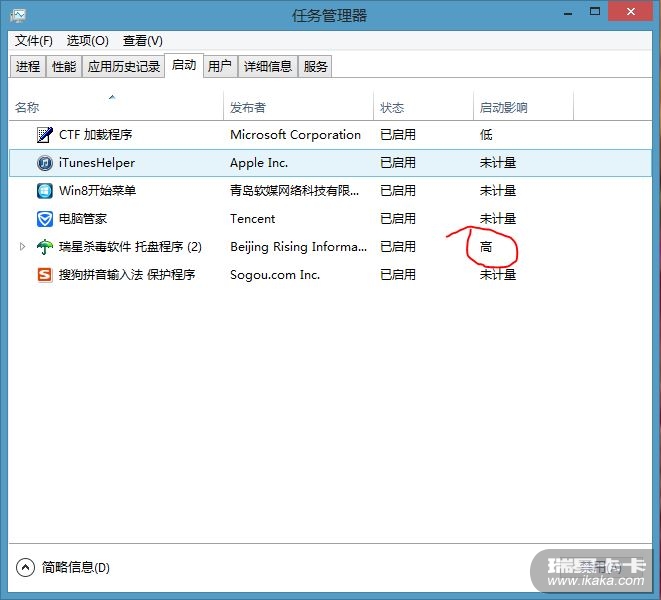Click the Win8开始菜单 icon
Viewport: 661px width, 600px height.
click(45, 191)
